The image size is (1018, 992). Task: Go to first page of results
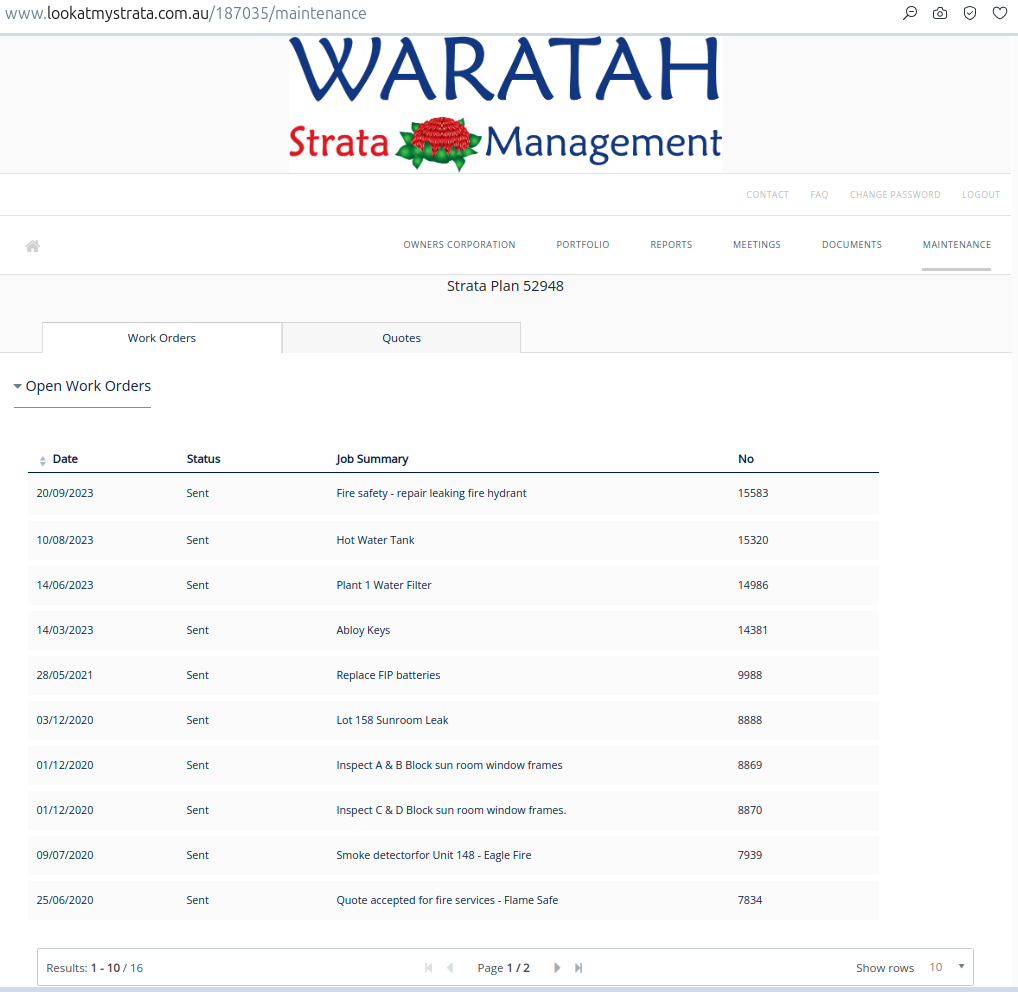click(428, 968)
